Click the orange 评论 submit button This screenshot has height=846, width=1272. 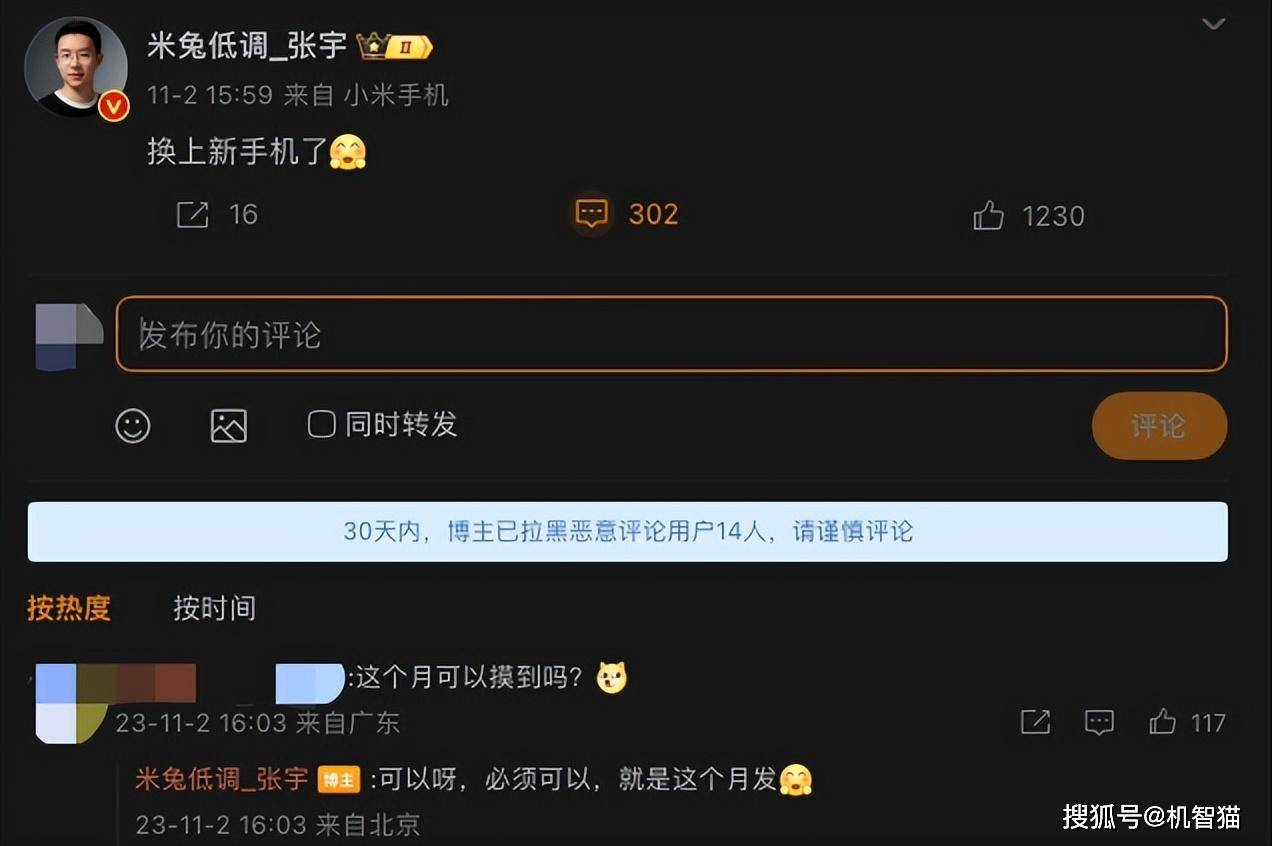pos(1159,426)
